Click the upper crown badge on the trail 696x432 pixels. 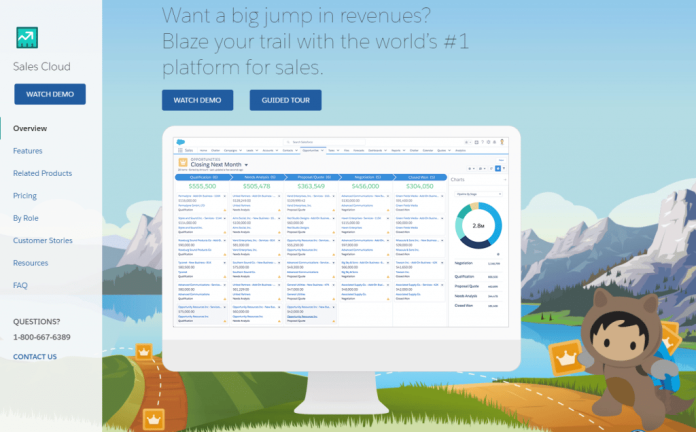pyautogui.click(x=144, y=352)
